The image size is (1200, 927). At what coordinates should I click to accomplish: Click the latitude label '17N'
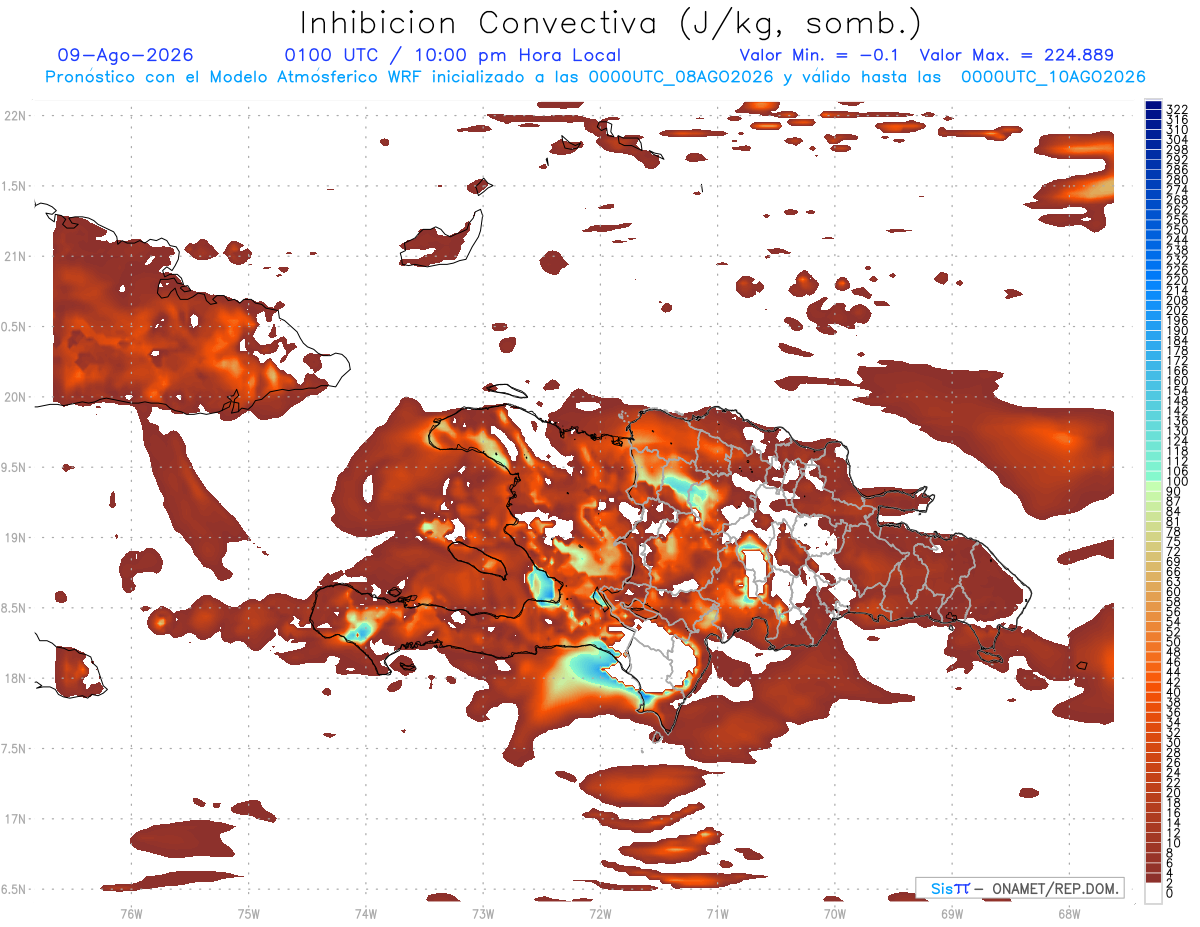pos(14,819)
